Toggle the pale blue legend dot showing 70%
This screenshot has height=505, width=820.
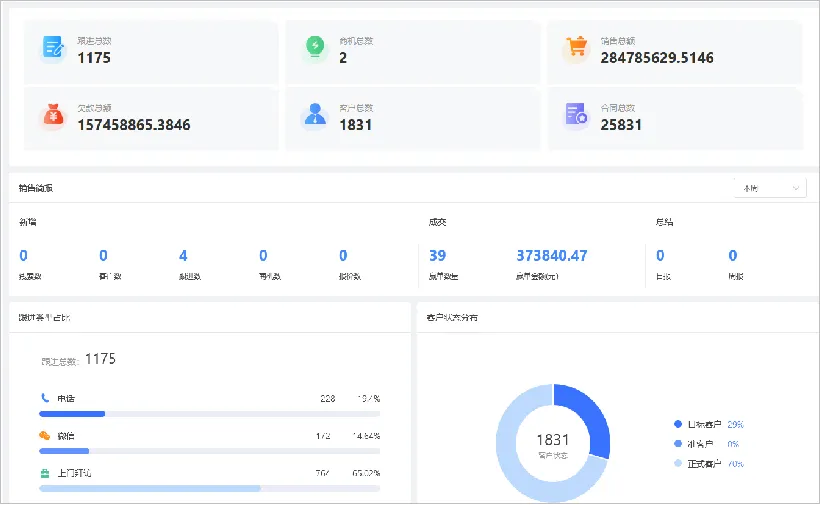pyautogui.click(x=678, y=463)
